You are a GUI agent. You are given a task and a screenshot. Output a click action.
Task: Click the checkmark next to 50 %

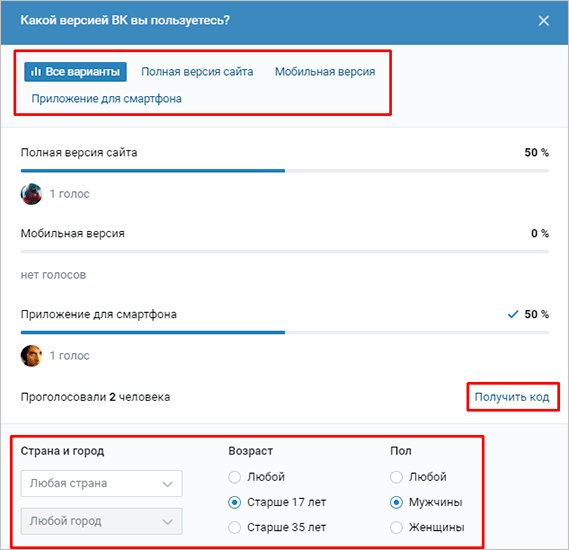point(513,314)
